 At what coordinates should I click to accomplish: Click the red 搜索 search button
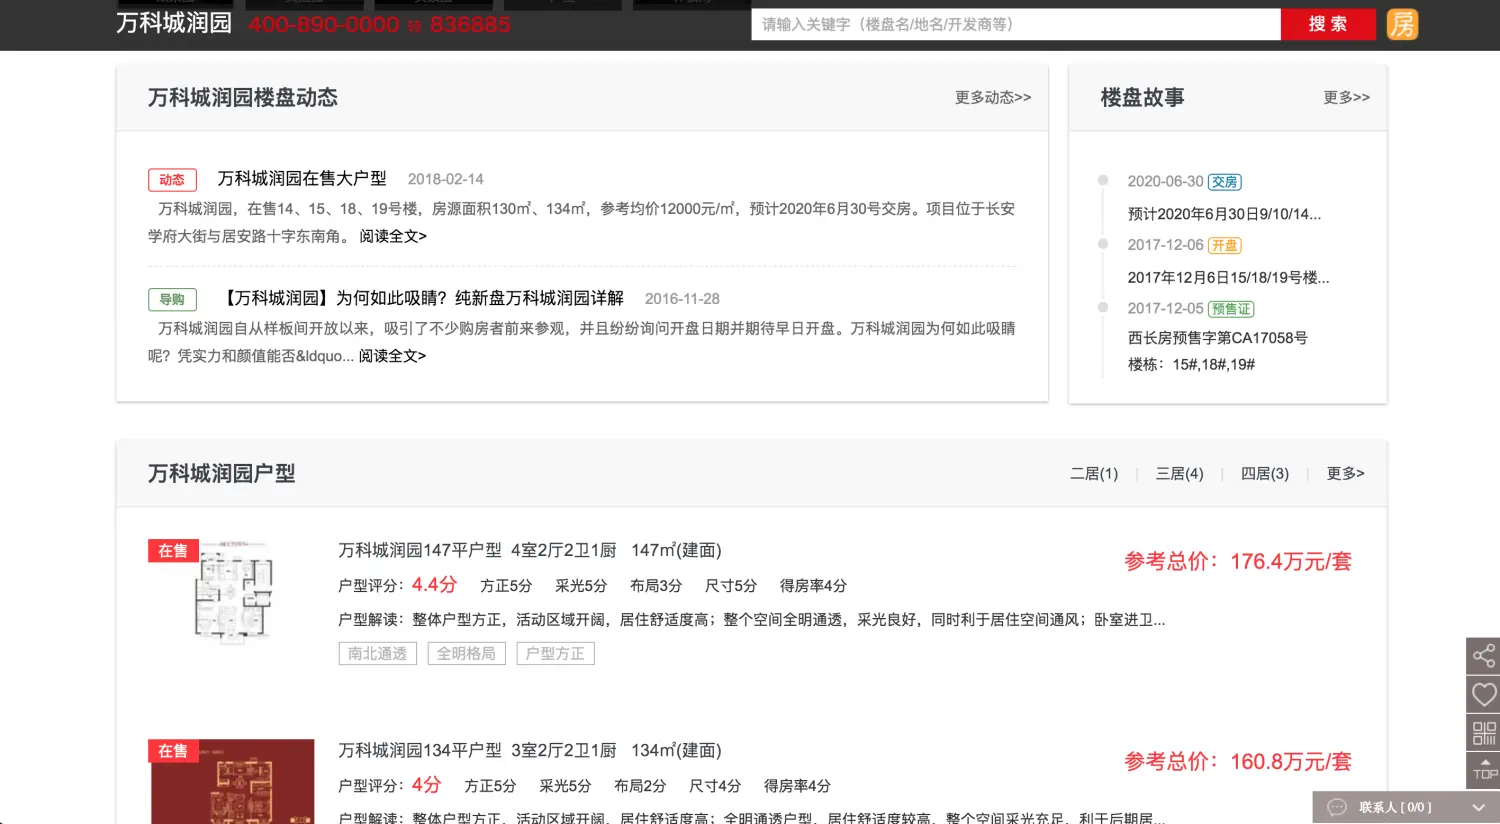click(1328, 24)
